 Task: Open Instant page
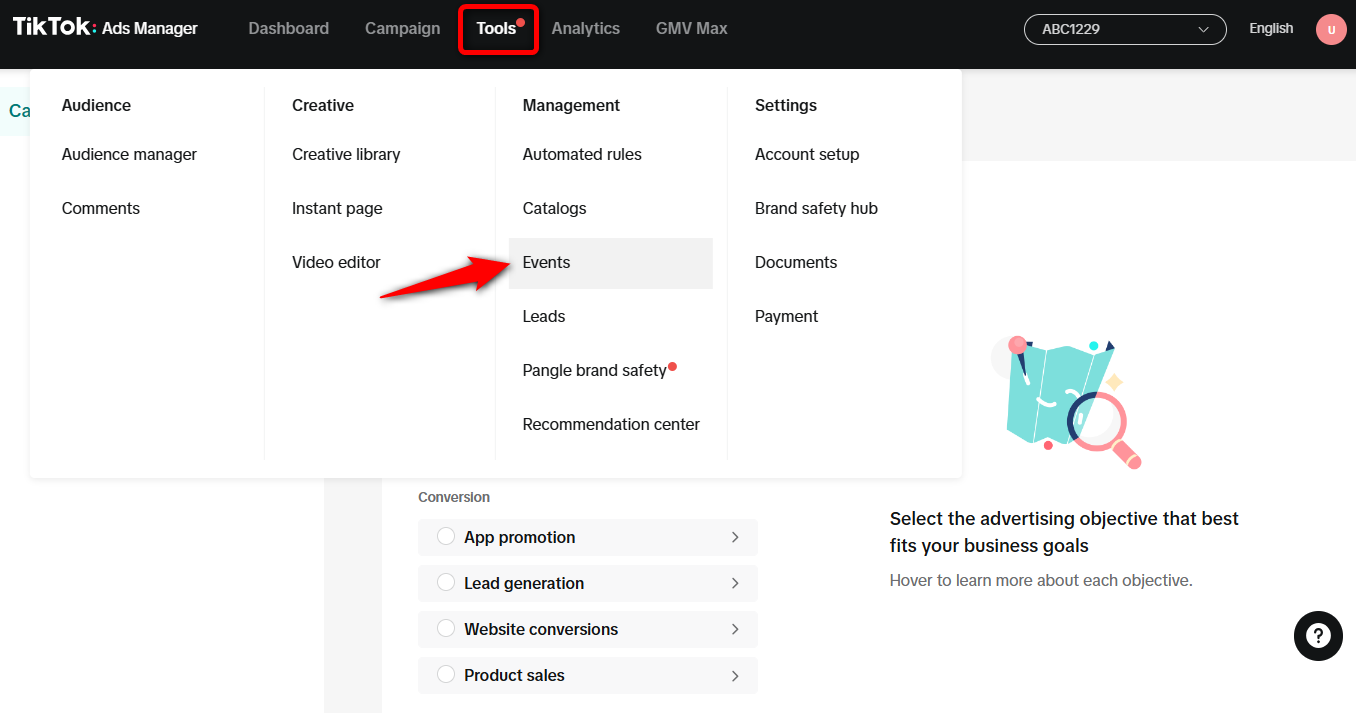click(x=337, y=208)
